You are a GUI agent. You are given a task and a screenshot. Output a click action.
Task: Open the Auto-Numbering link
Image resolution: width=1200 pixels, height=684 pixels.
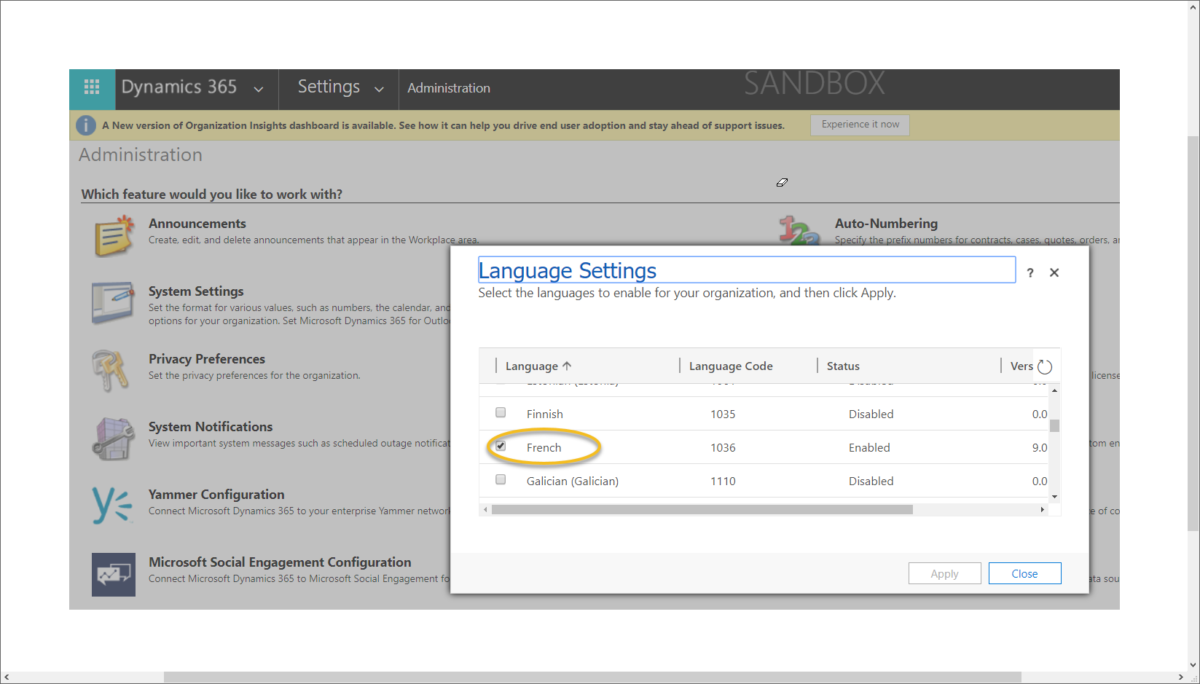(x=886, y=224)
